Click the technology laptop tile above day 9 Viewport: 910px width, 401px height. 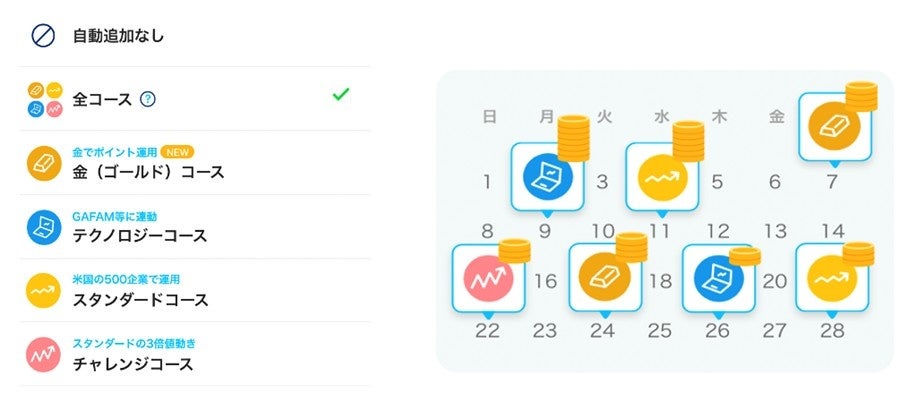pos(546,176)
